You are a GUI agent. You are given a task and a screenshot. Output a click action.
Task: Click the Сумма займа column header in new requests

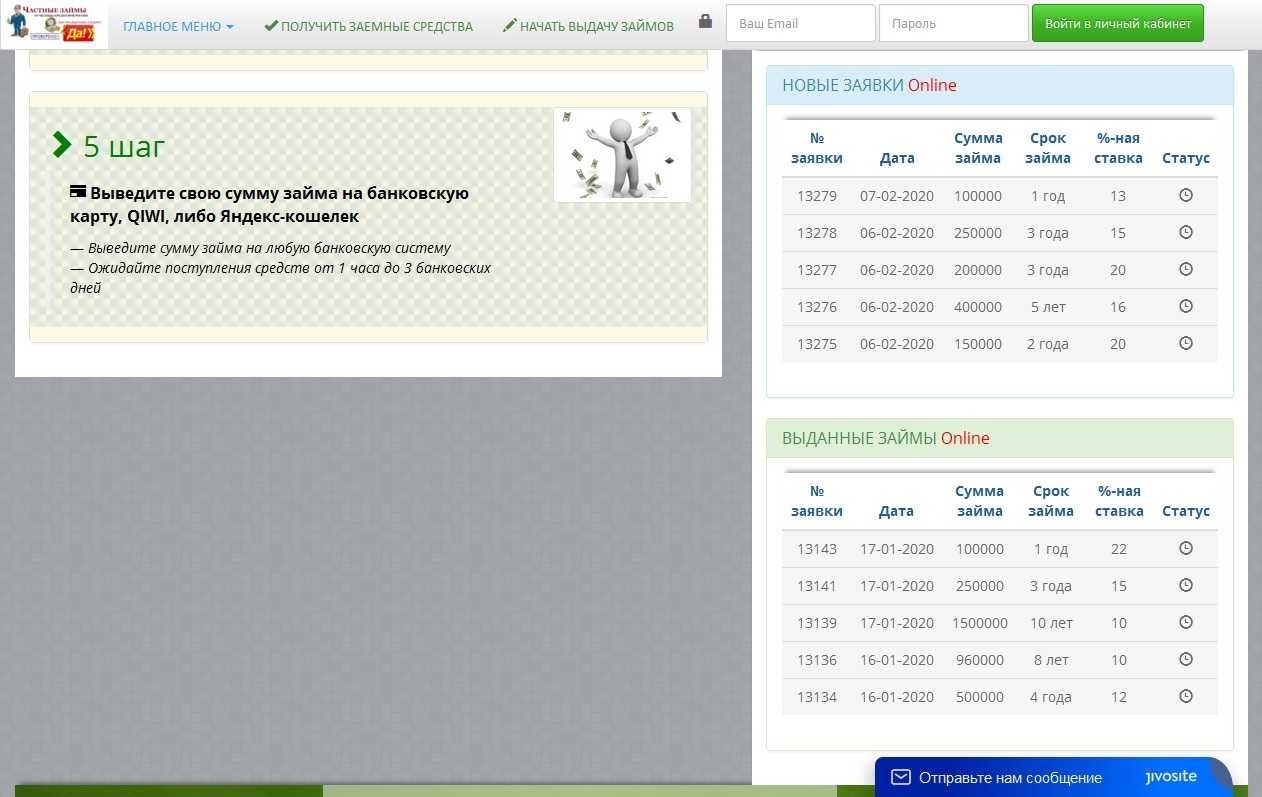pyautogui.click(x=977, y=148)
